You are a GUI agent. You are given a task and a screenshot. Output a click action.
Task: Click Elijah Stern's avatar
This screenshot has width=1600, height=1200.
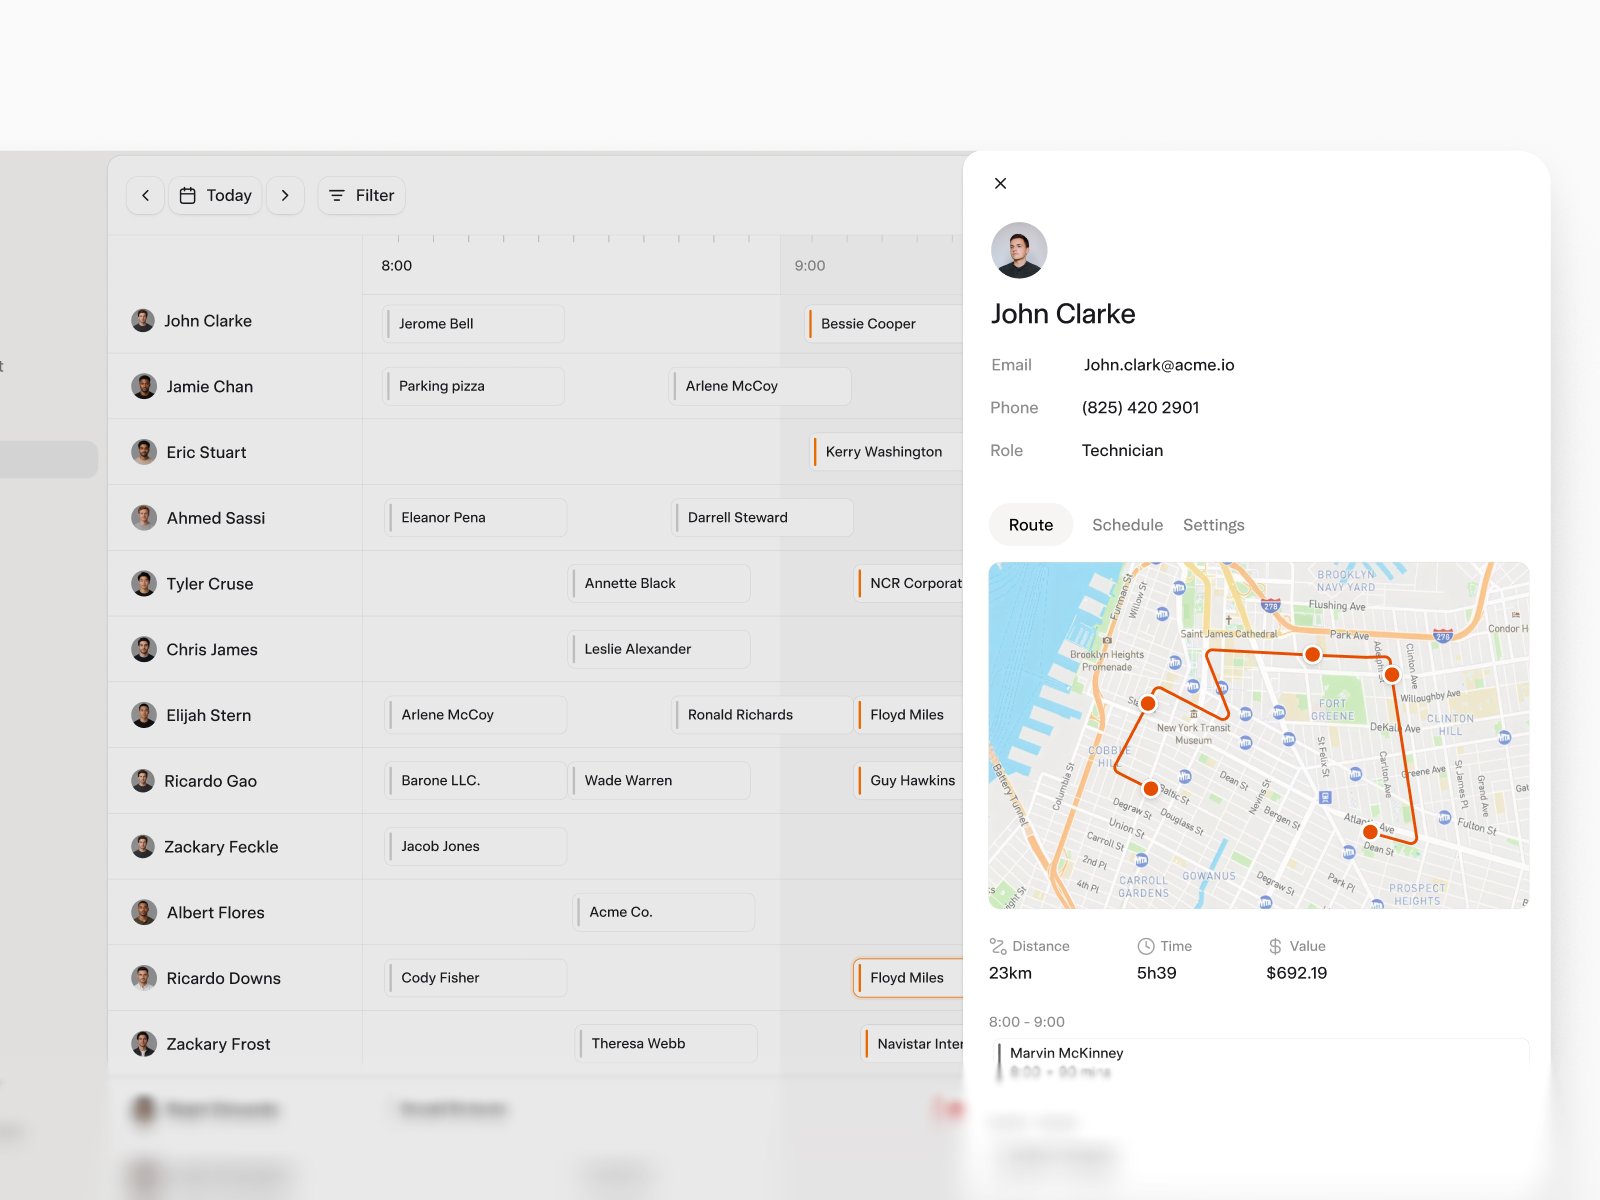[x=144, y=715]
